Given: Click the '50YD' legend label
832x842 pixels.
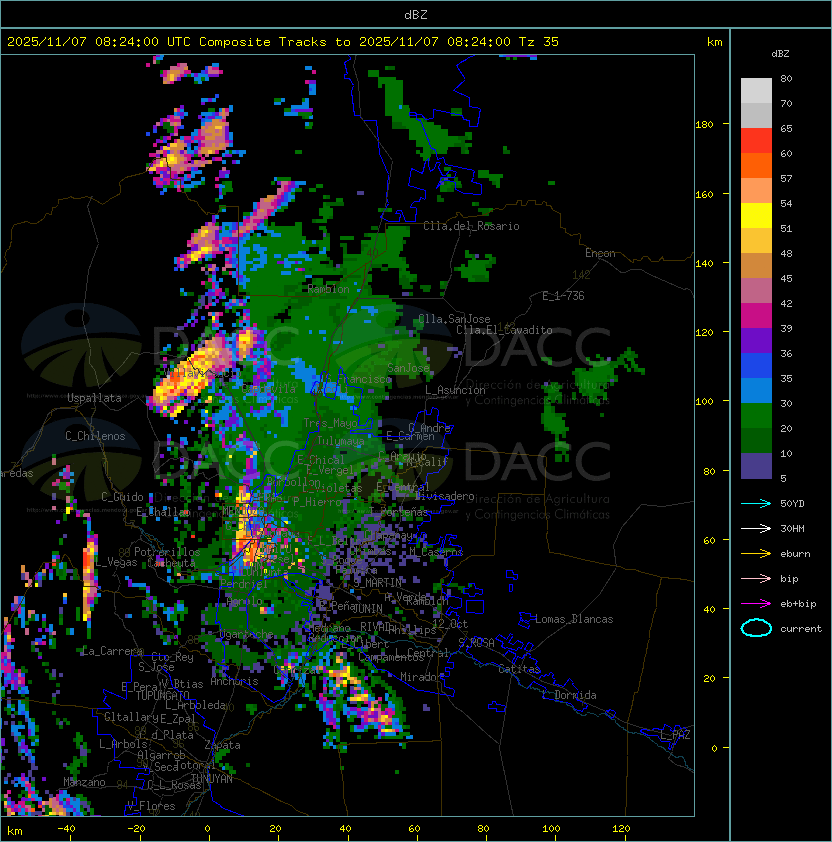Looking at the screenshot, I should (x=792, y=504).
